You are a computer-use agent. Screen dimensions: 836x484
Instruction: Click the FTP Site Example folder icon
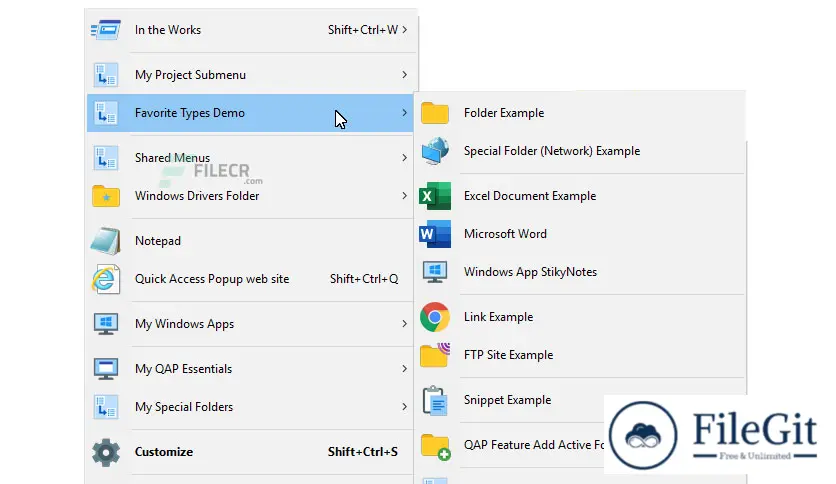tap(435, 354)
